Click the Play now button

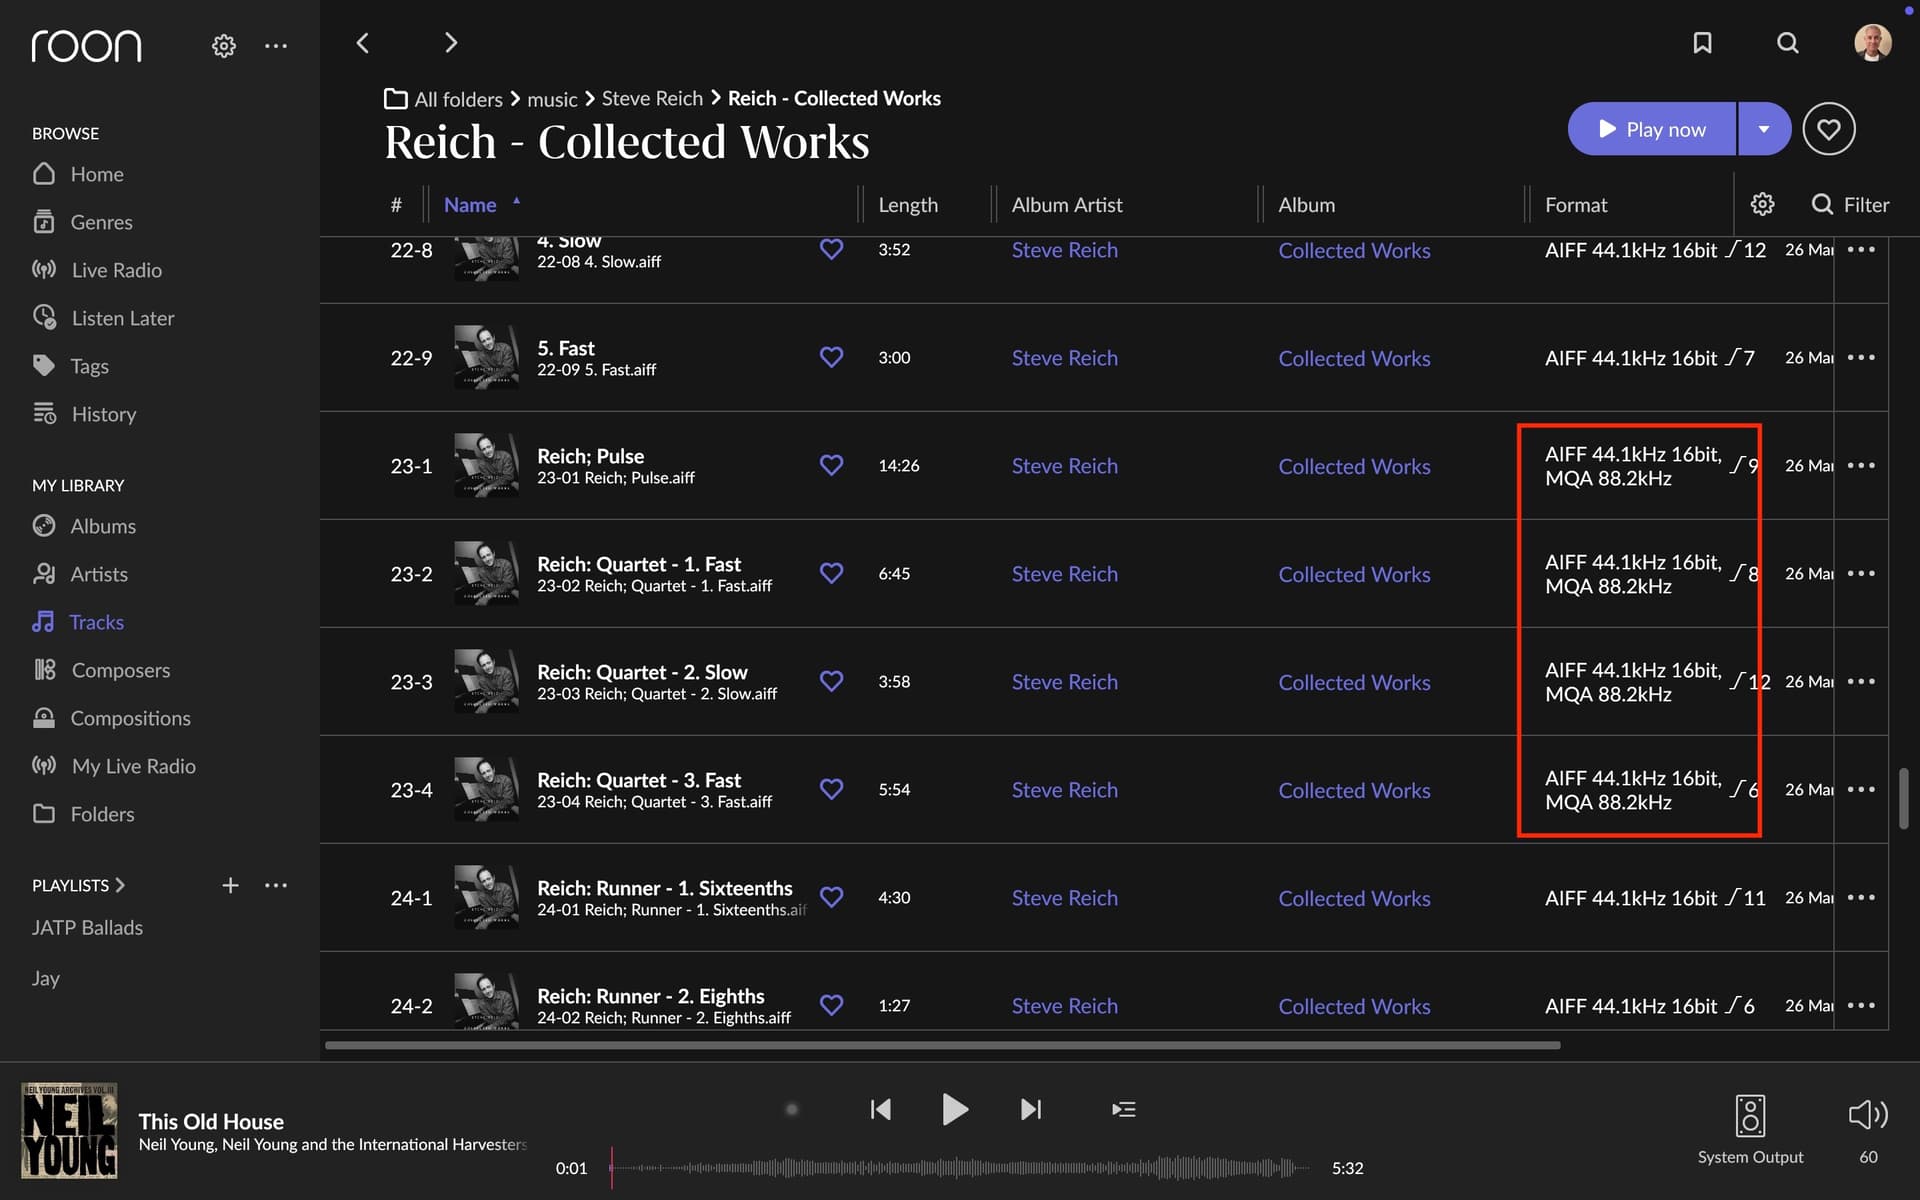pos(1652,129)
